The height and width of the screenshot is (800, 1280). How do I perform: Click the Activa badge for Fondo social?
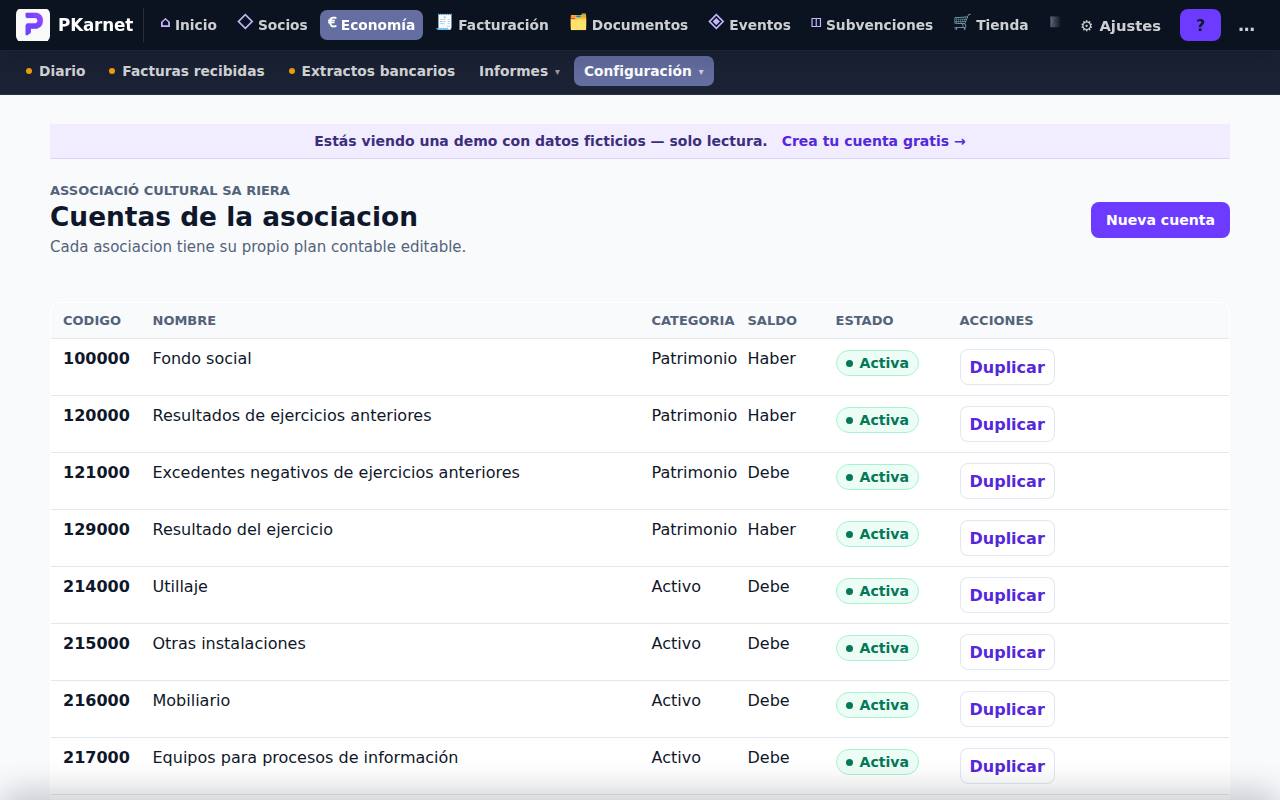(x=877, y=363)
